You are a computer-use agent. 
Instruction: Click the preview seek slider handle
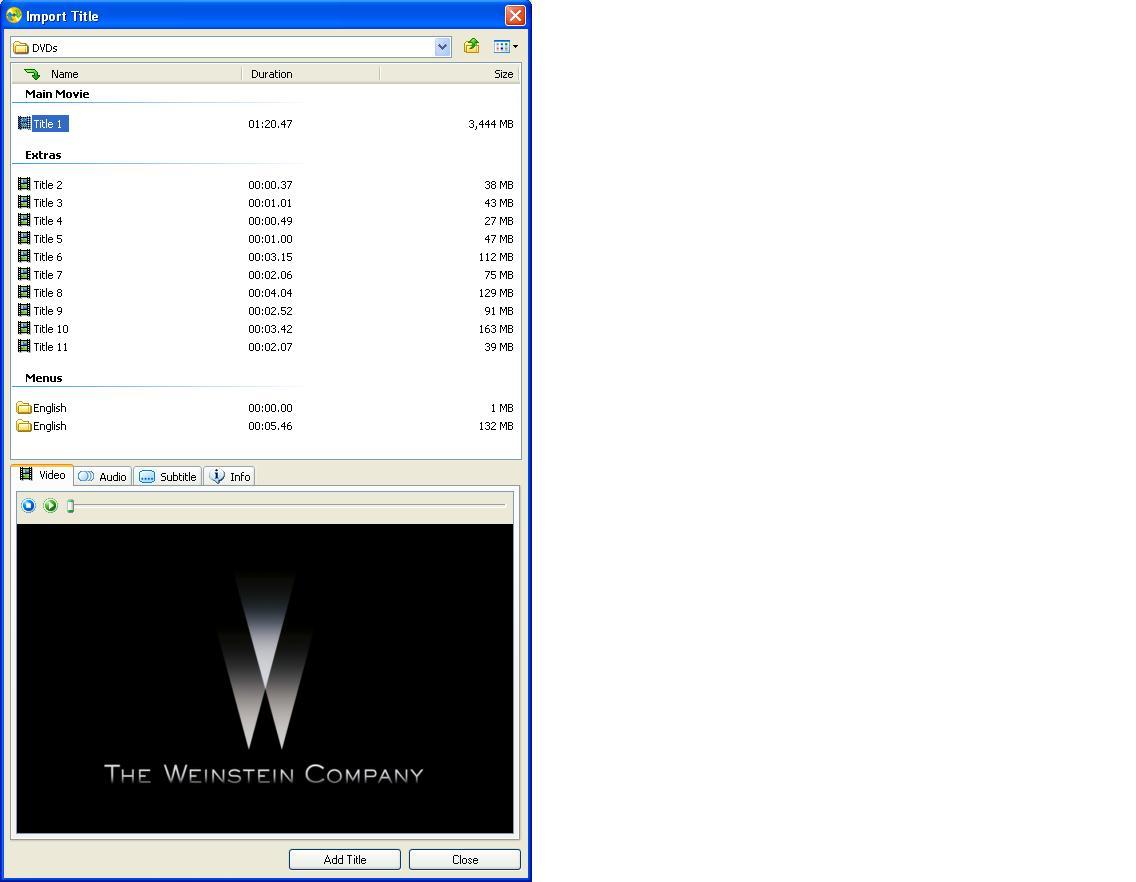(70, 506)
